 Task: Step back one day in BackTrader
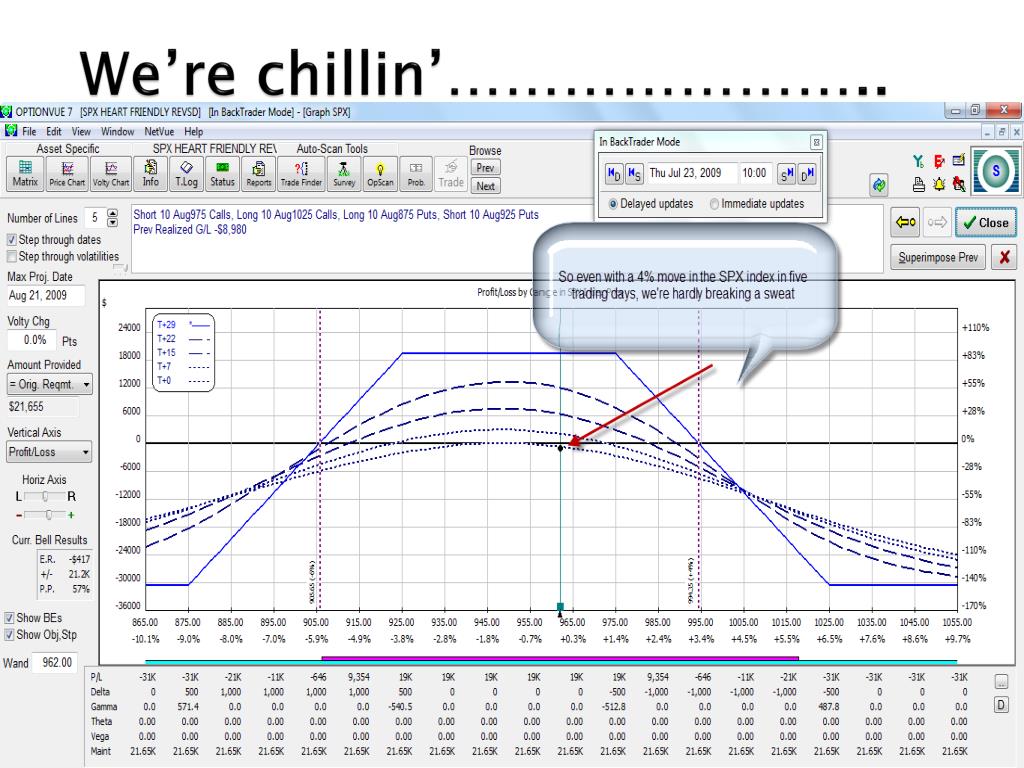tap(614, 174)
